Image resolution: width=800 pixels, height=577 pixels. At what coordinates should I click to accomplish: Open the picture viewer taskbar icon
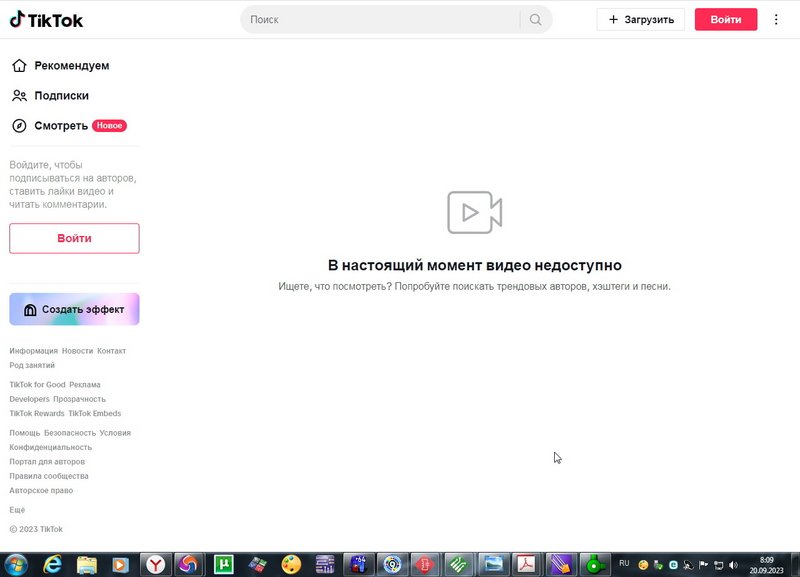coord(493,565)
